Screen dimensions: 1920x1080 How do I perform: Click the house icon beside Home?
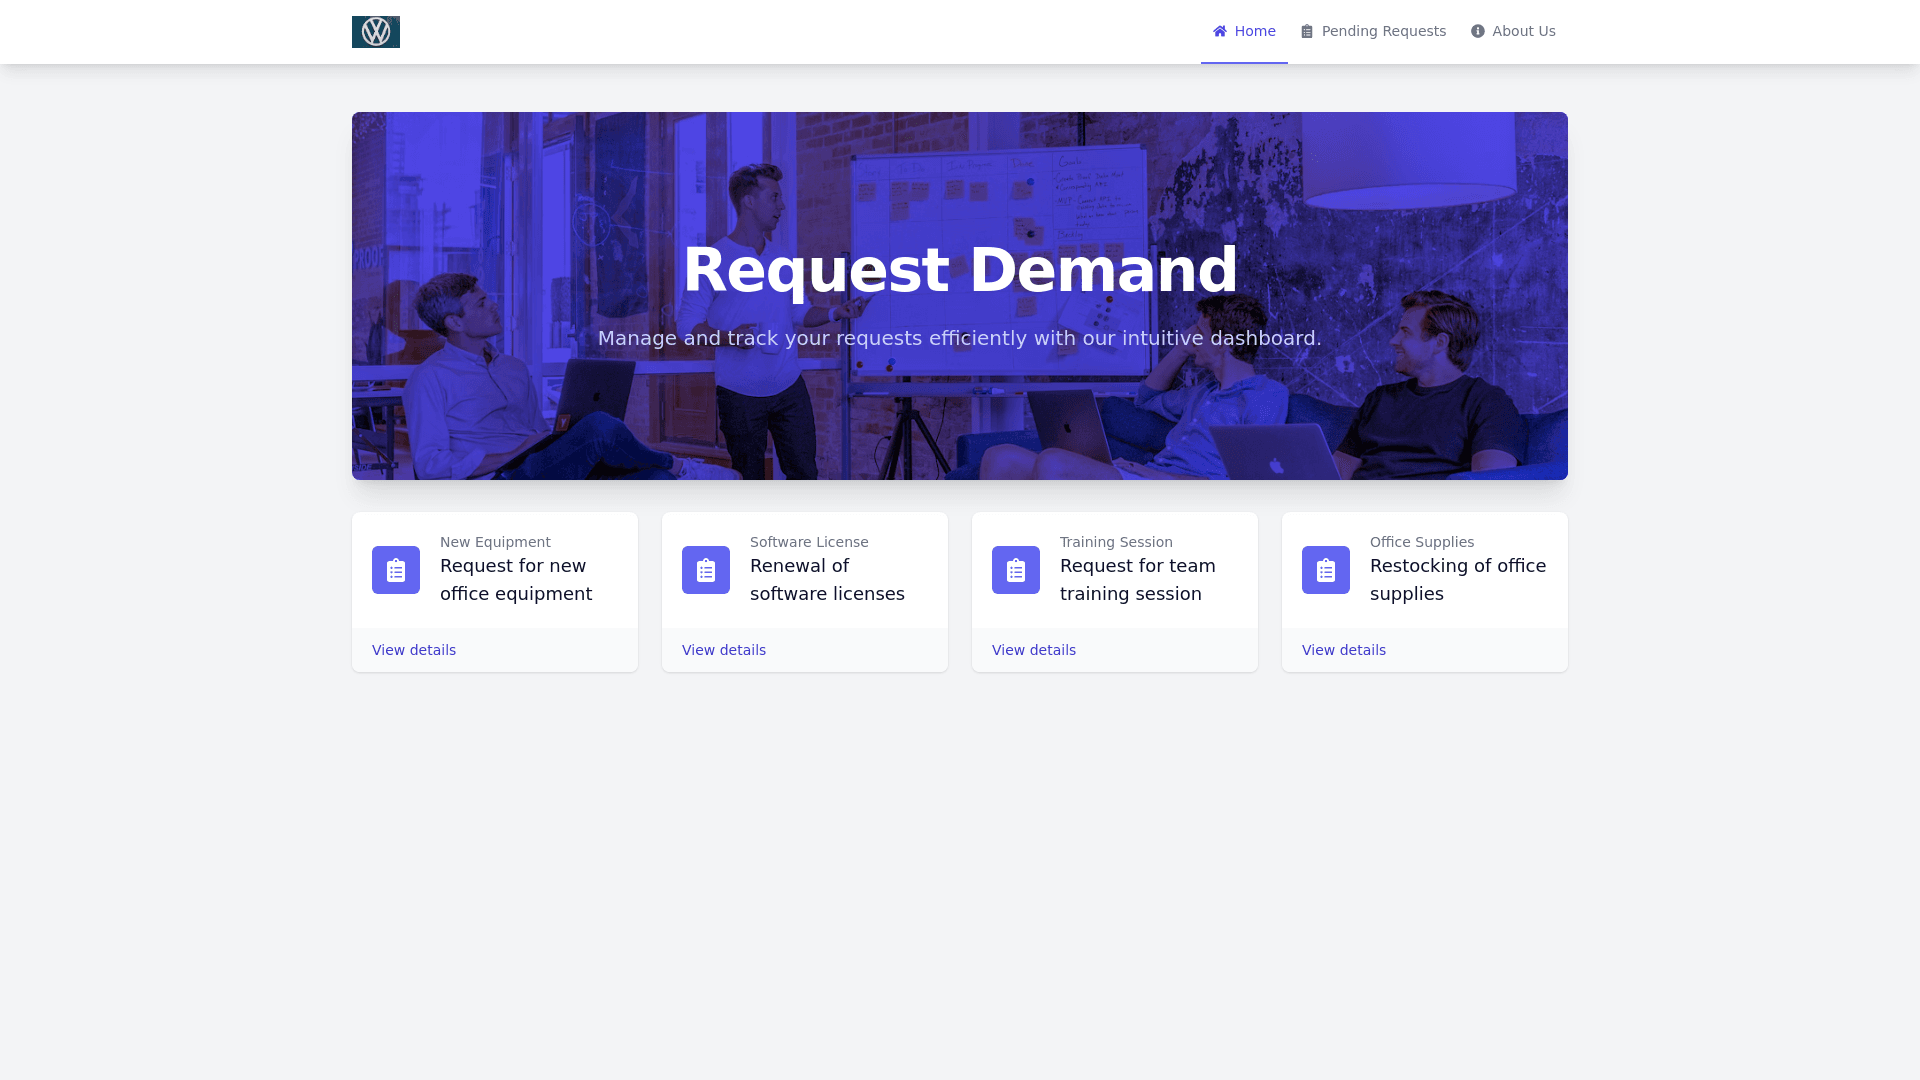point(1219,31)
